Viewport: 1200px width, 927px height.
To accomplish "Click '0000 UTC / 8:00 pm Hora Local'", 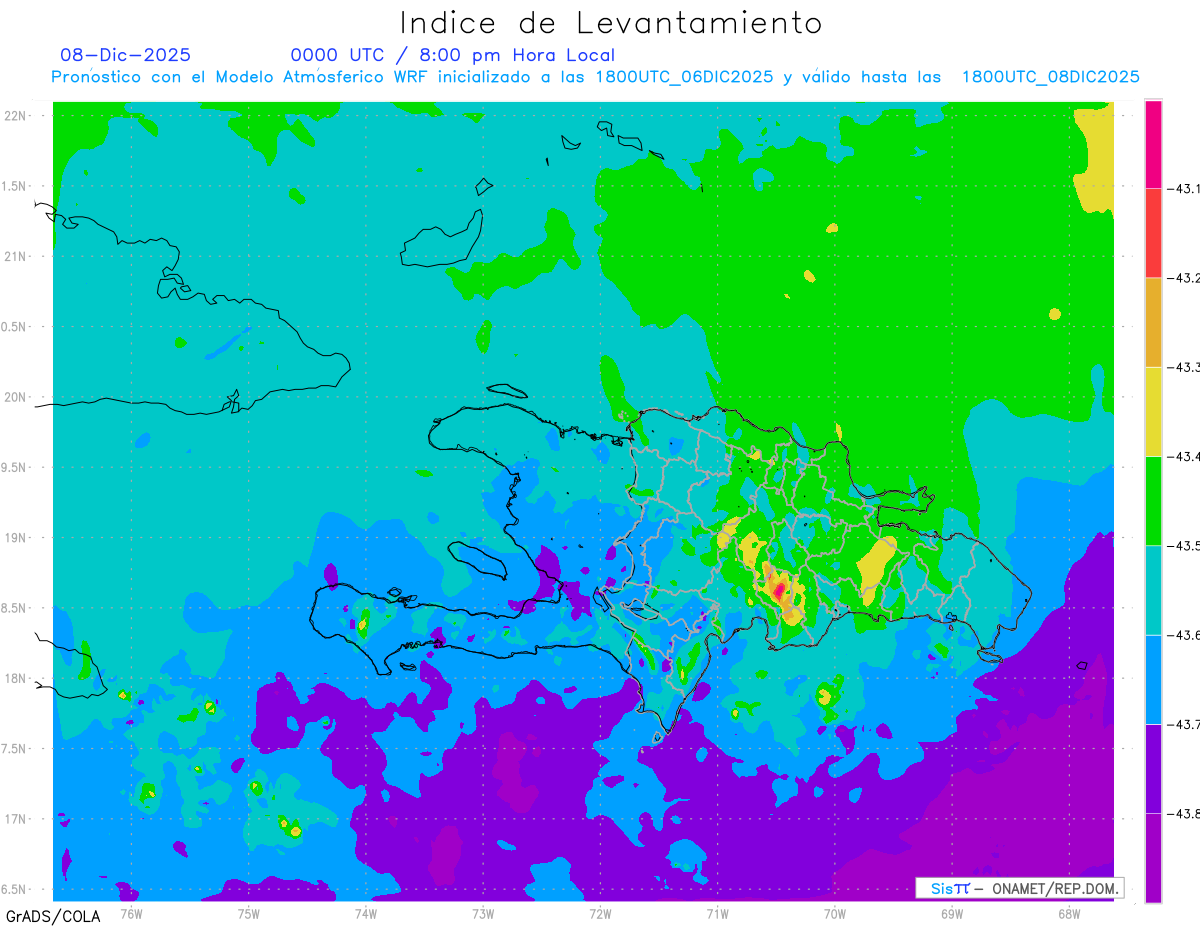I will (x=453, y=55).
